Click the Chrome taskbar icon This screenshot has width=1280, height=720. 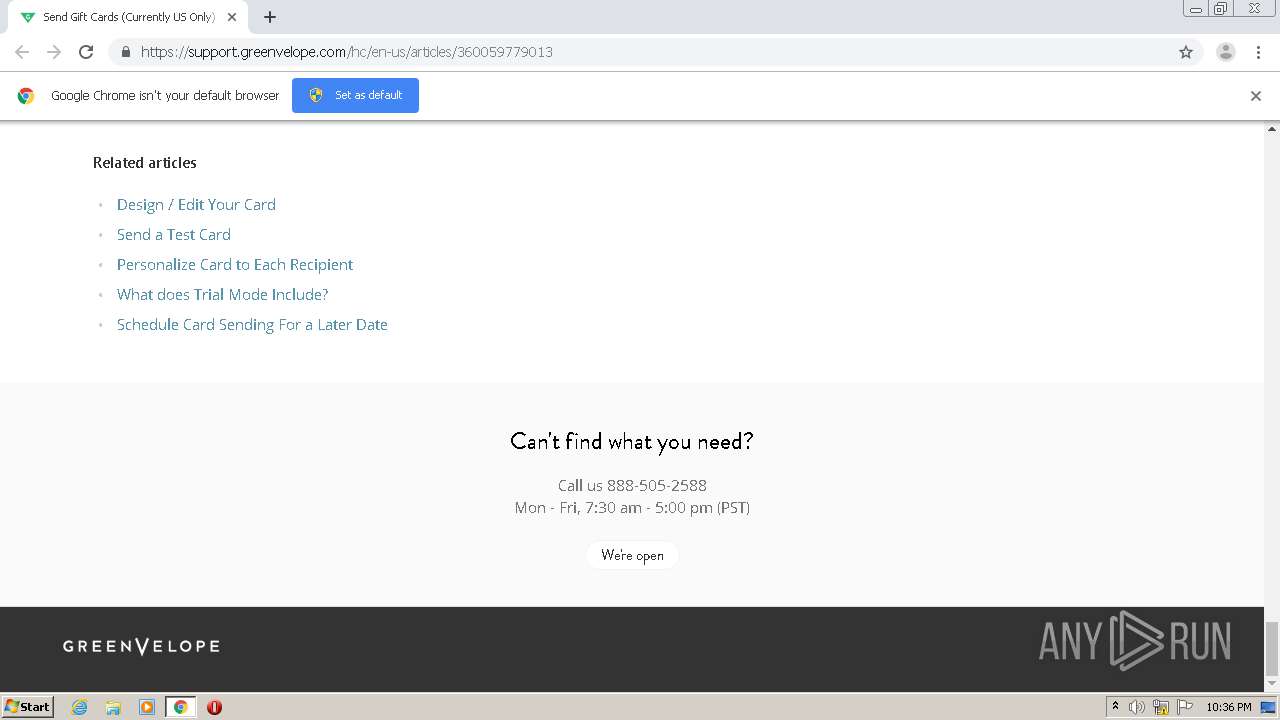pyautogui.click(x=180, y=707)
